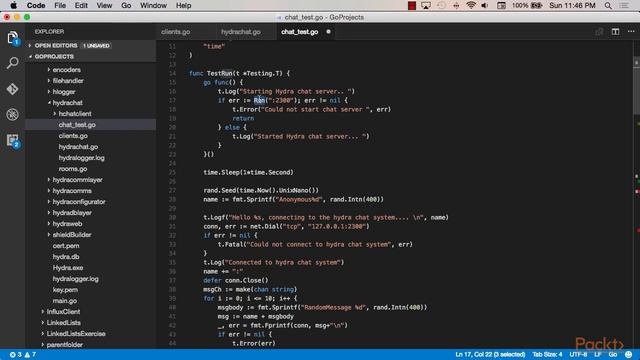The width and height of the screenshot is (640, 360).
Task: Change indentation via Tab Size: 4
Action: coord(547,354)
